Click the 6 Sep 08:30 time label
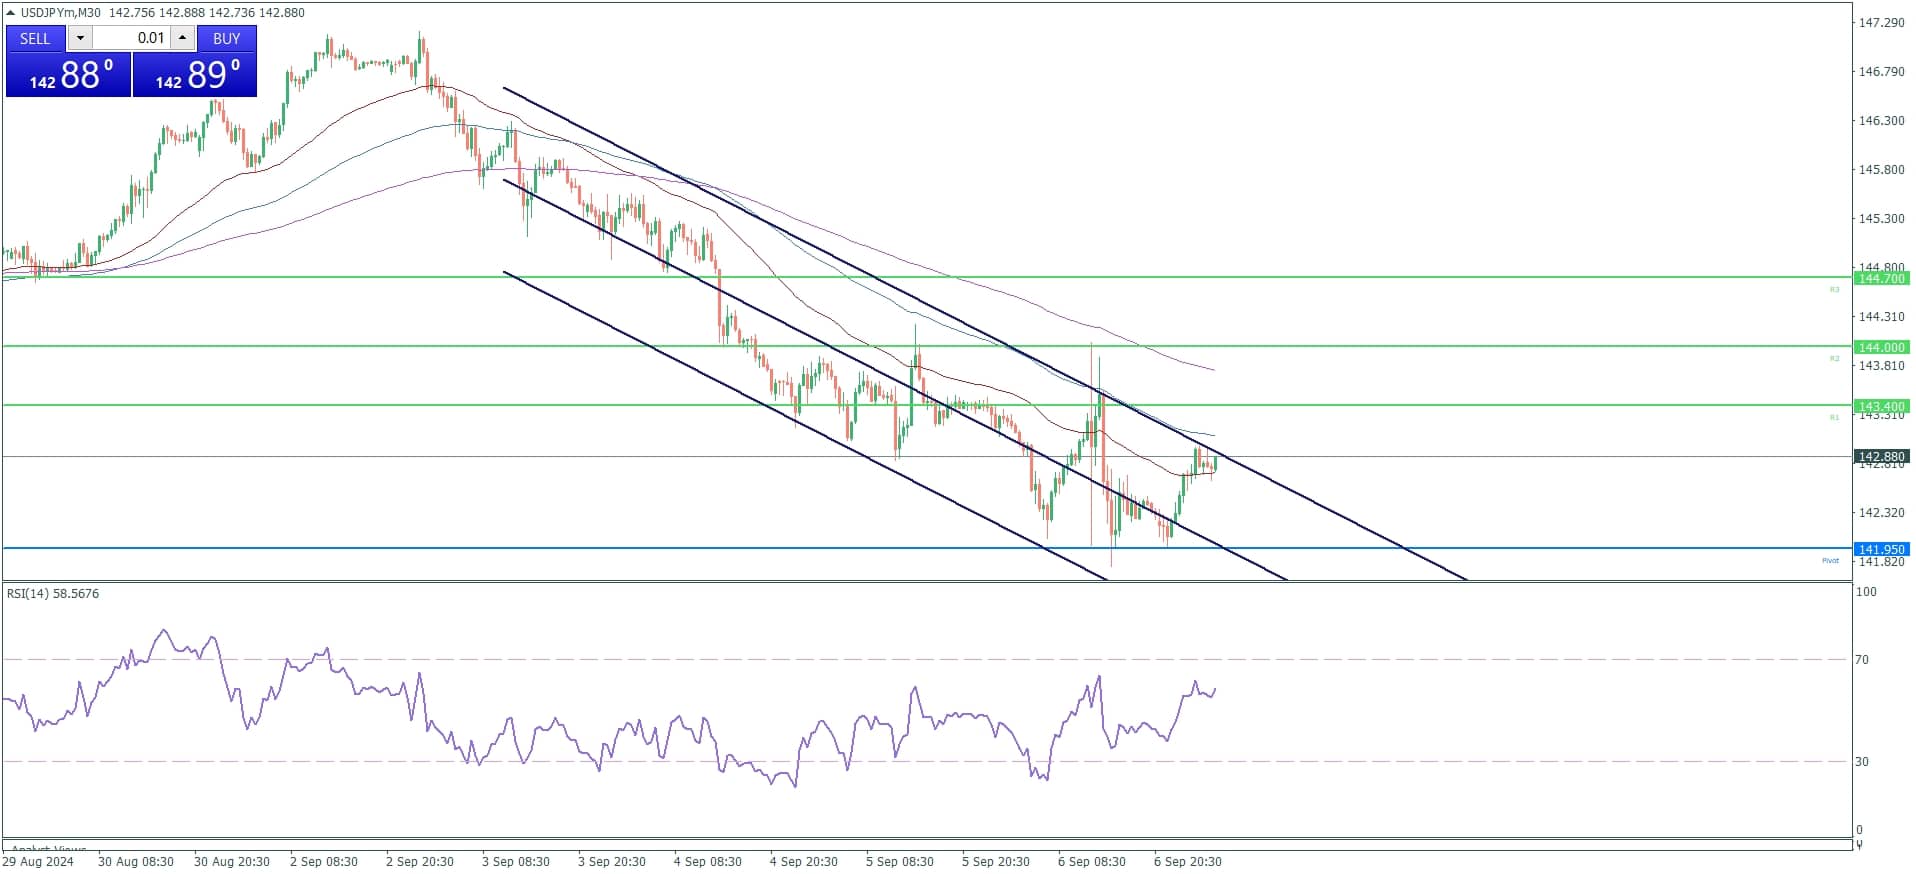 [x=1092, y=861]
